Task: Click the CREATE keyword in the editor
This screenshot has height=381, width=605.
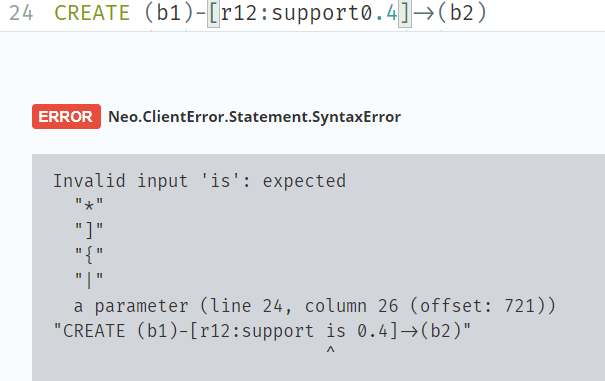Action: coord(92,13)
